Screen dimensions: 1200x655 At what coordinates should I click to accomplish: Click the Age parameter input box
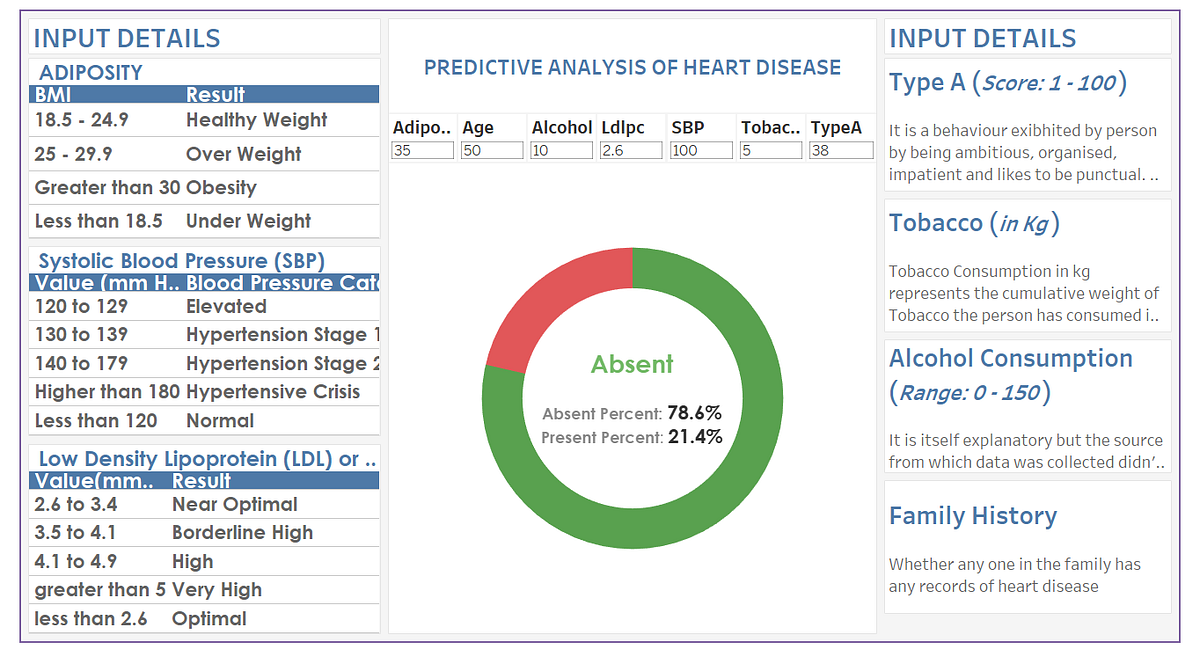[x=492, y=150]
